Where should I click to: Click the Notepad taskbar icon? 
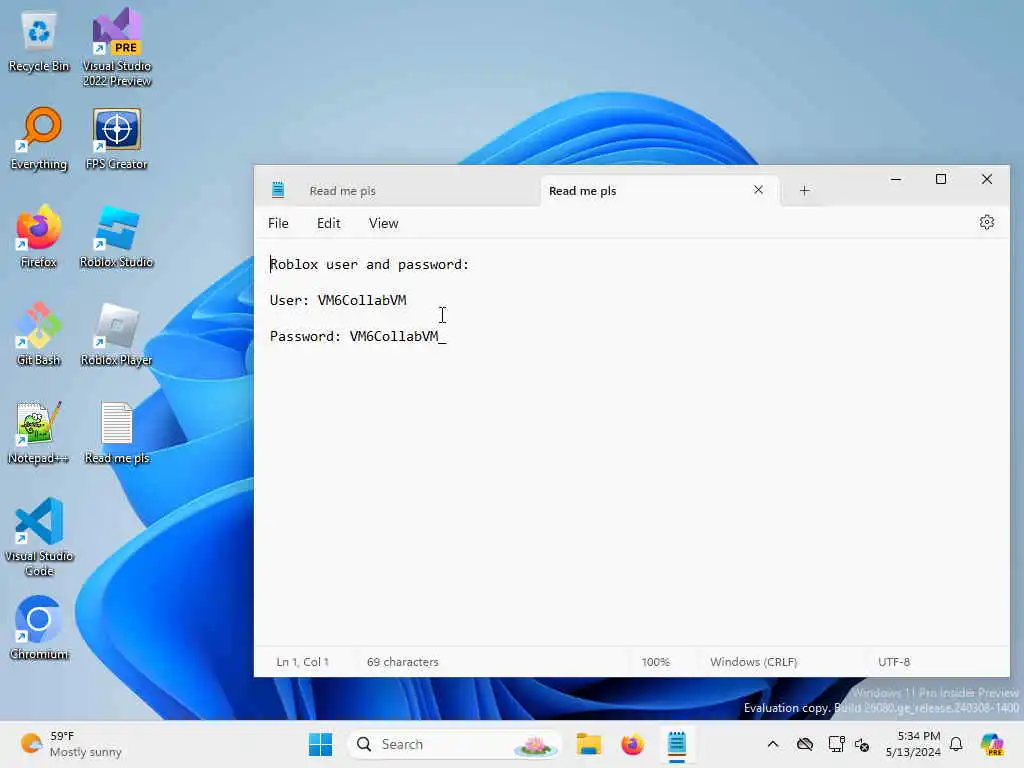677,744
